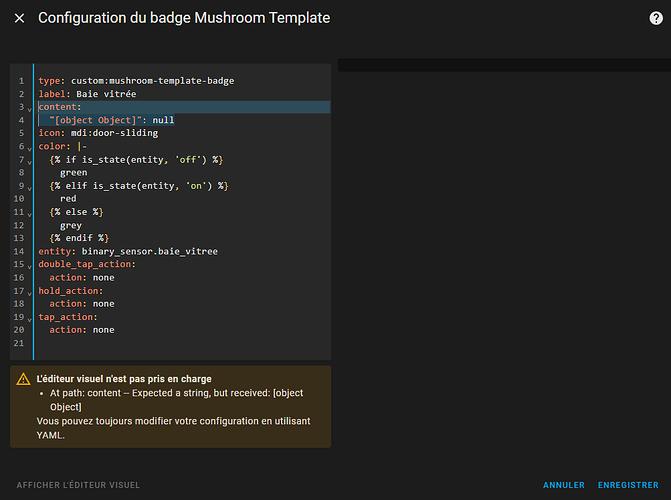Click 'Vous pouvez toujours modifier votre configuration' text
The height and width of the screenshot is (500, 671).
pyautogui.click(x=173, y=428)
